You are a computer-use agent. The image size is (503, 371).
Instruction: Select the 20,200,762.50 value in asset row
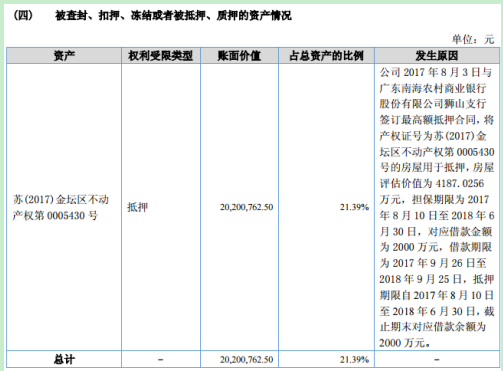pyautogui.click(x=246, y=207)
